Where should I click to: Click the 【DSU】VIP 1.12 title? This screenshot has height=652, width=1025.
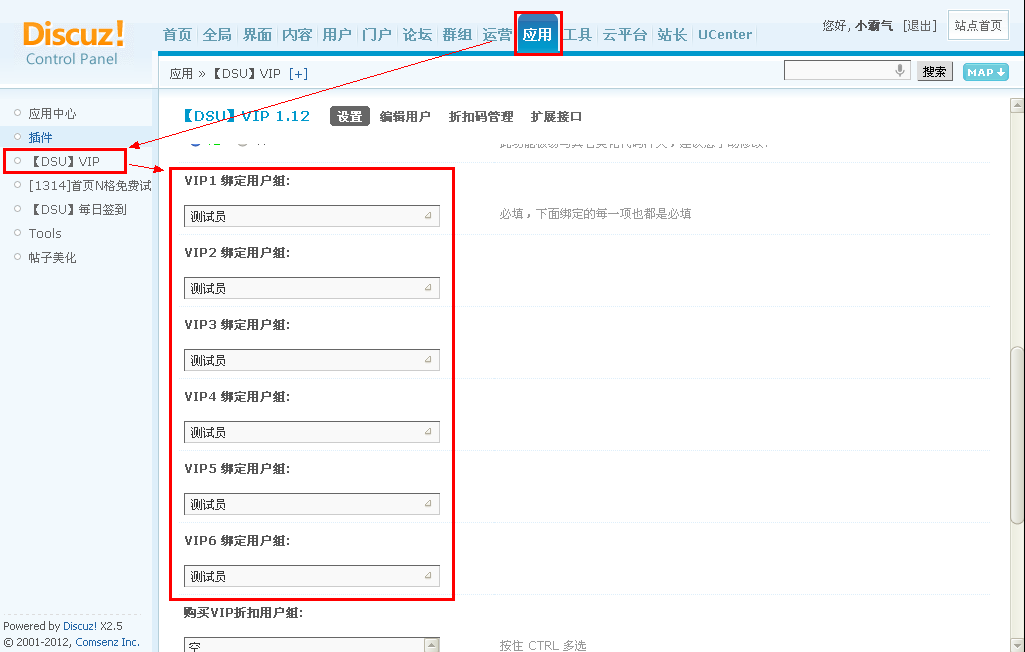[246, 116]
